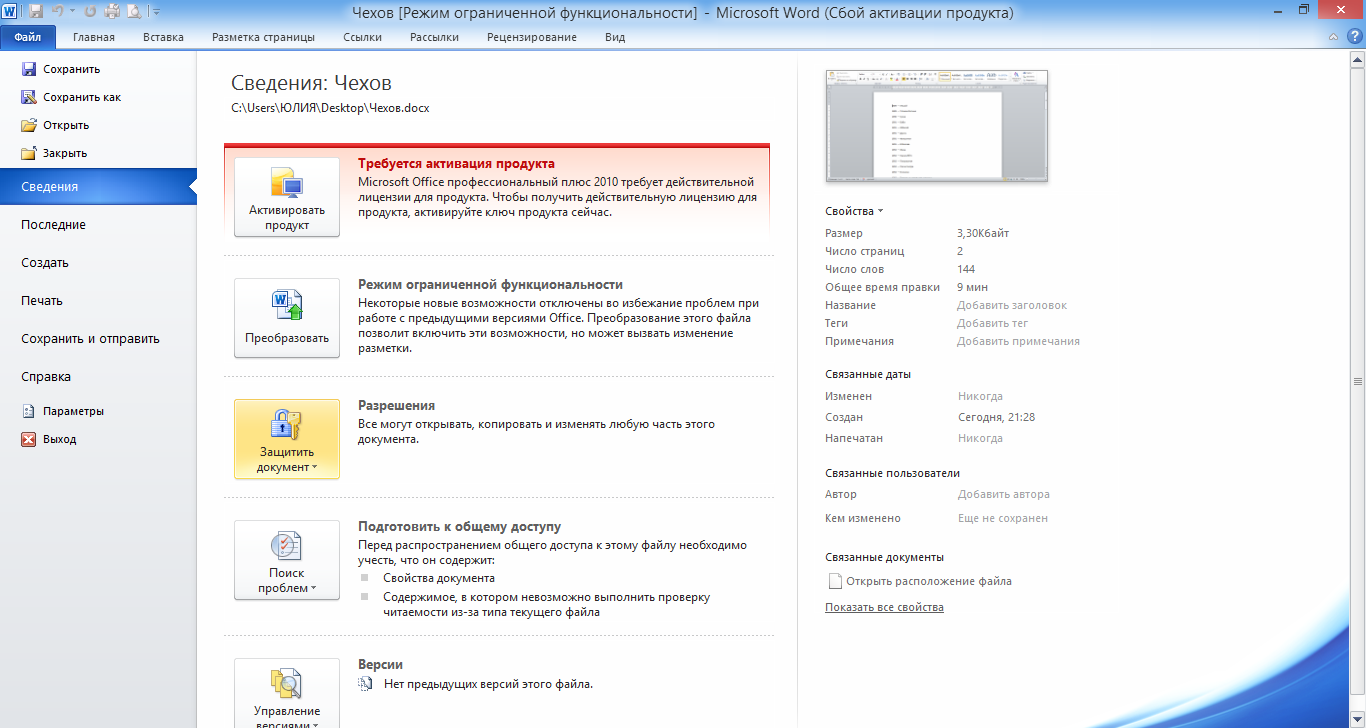
Task: Click the Размер value 3,30Кбайт
Action: 983,233
